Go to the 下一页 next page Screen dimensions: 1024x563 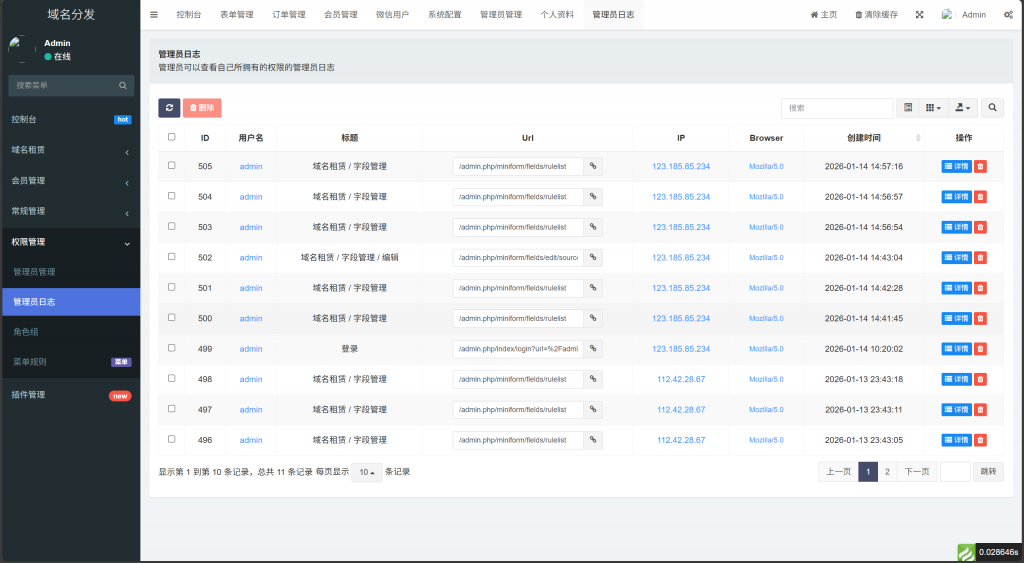[917, 472]
